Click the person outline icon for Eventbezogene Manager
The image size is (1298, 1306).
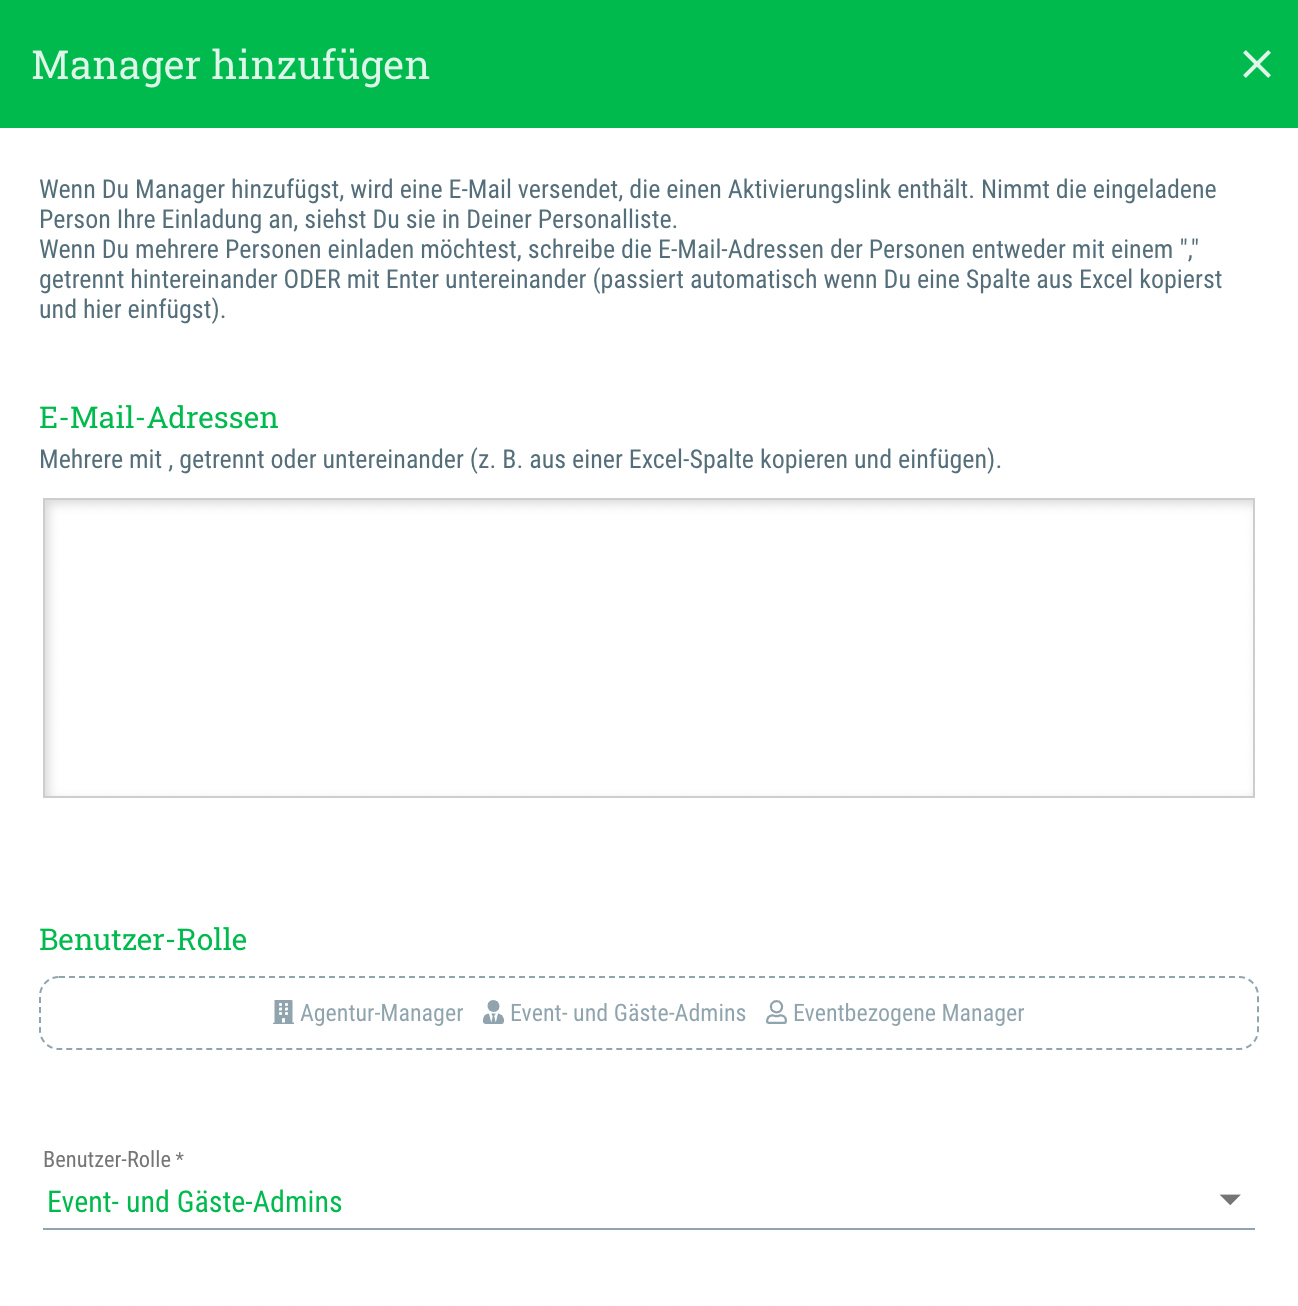776,1013
